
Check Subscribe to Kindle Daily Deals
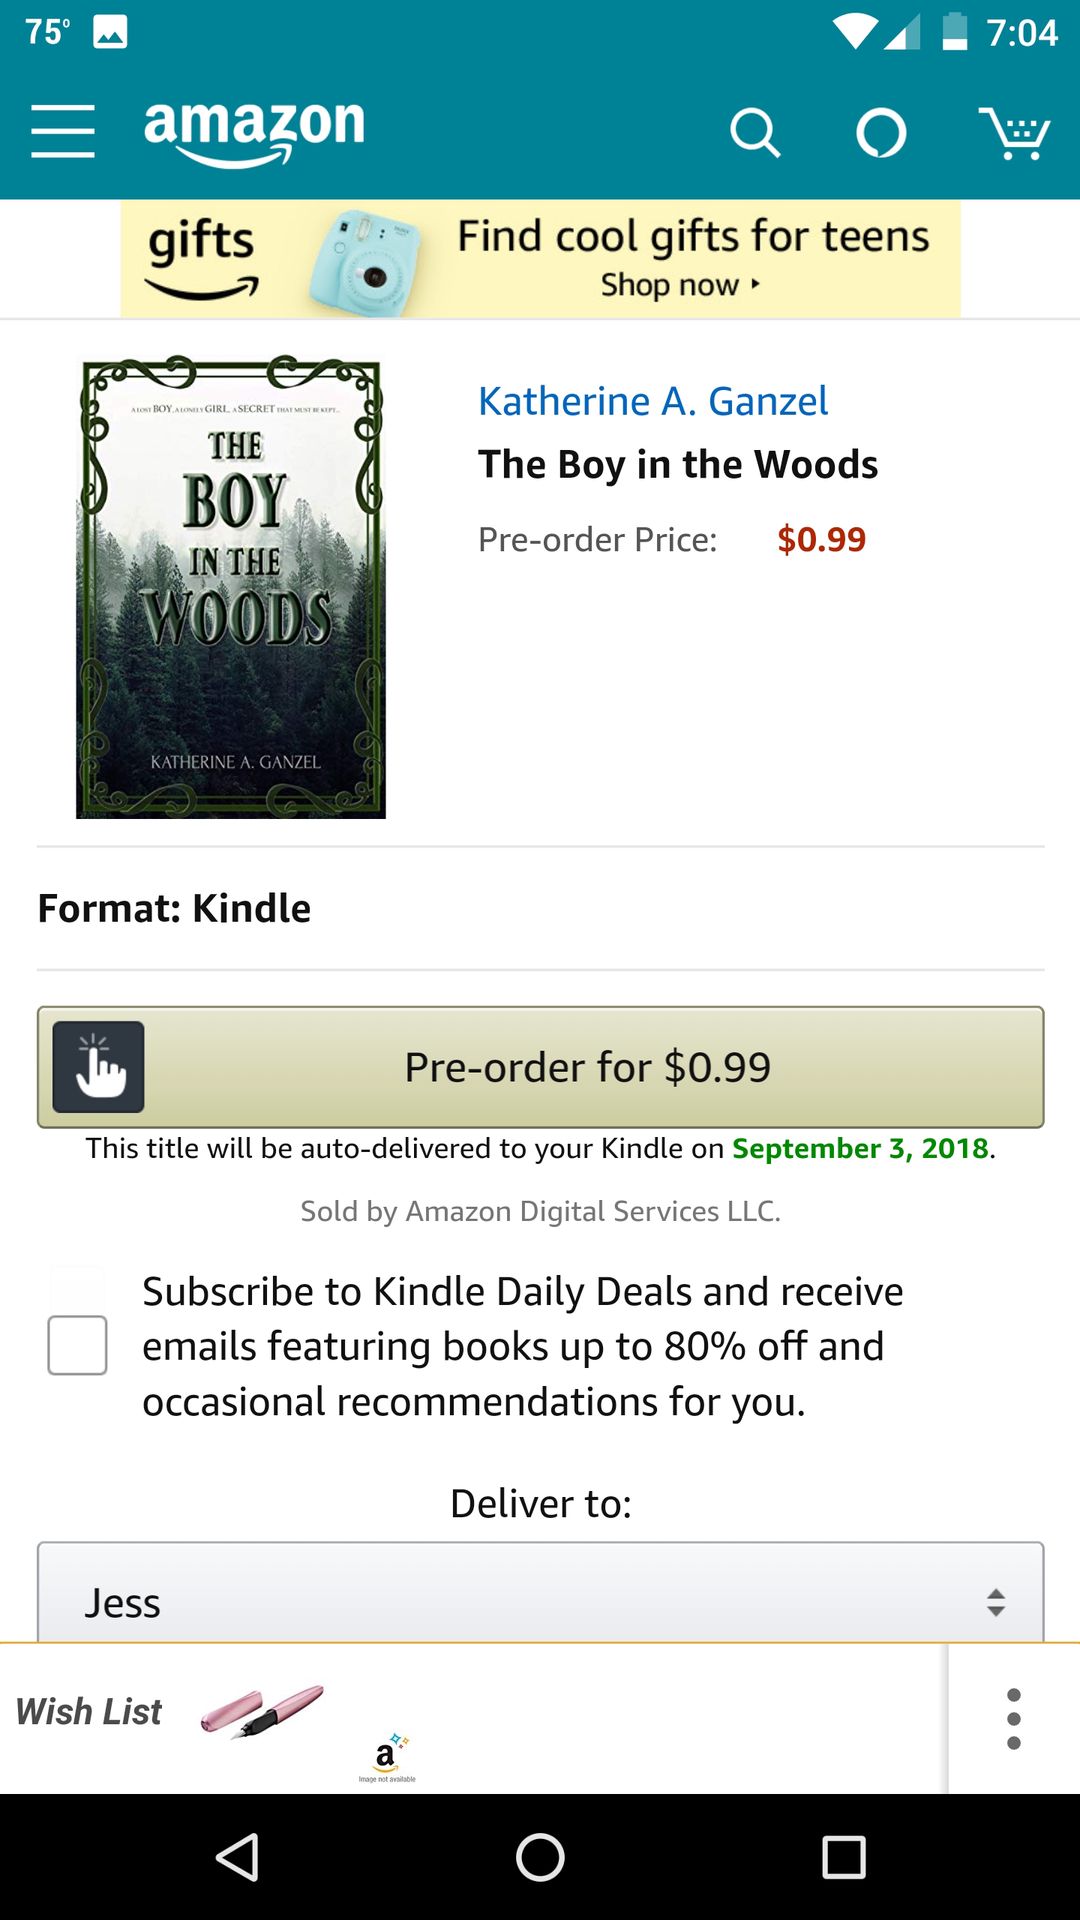point(77,1345)
